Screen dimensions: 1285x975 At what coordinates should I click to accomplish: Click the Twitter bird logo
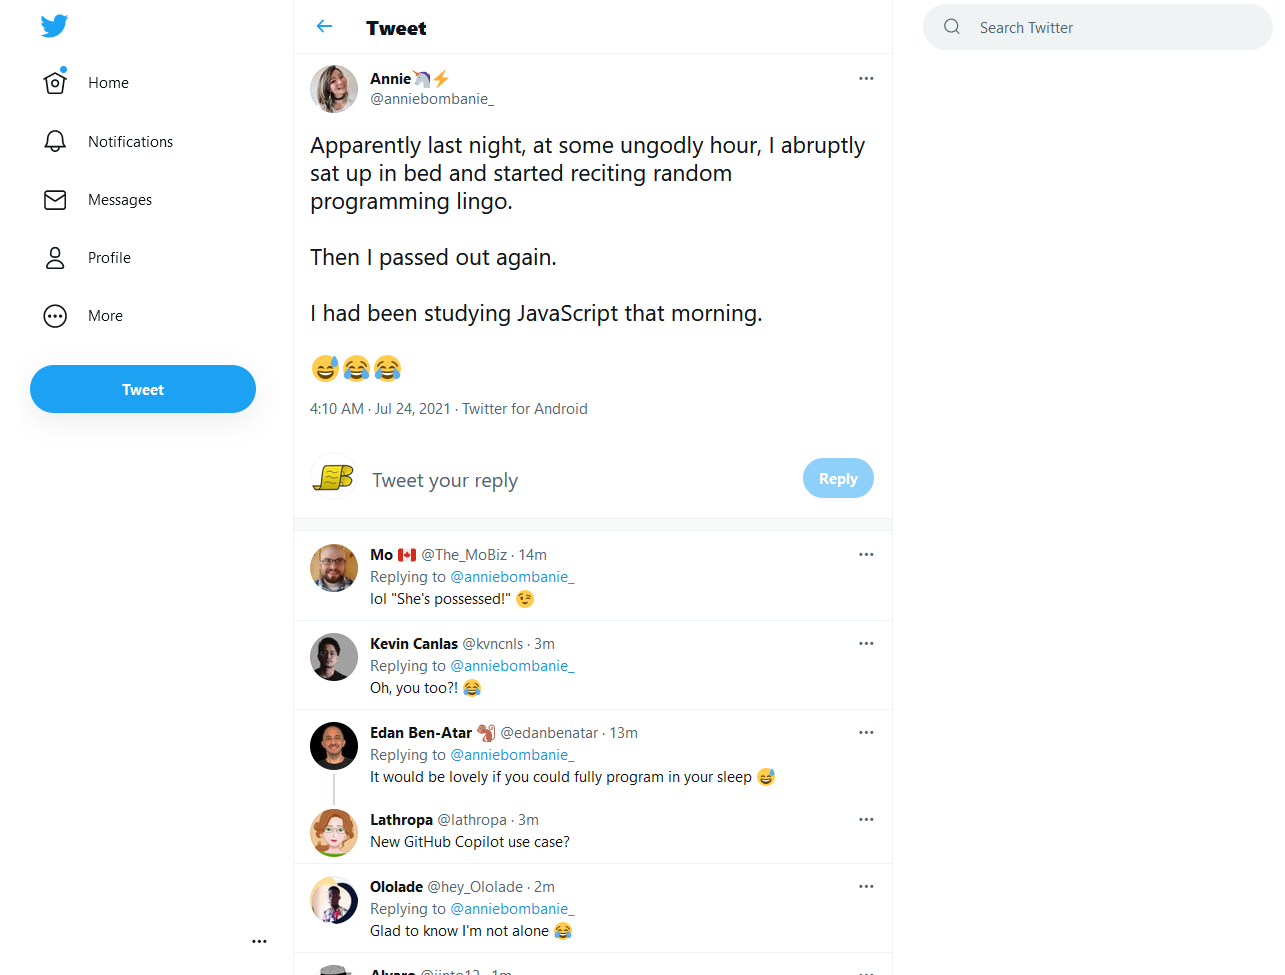54,26
